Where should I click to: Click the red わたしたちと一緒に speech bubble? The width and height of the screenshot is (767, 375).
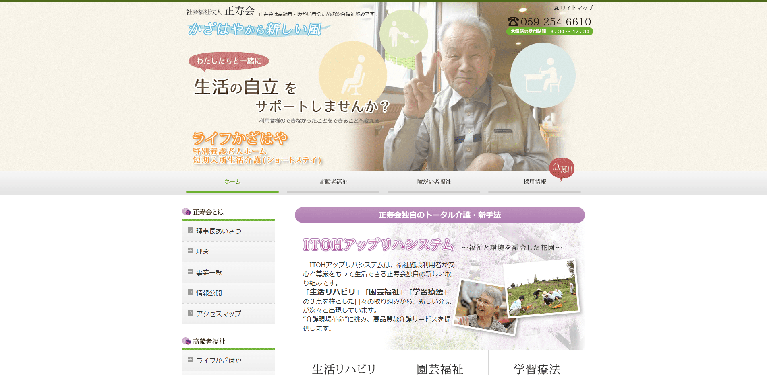click(229, 62)
